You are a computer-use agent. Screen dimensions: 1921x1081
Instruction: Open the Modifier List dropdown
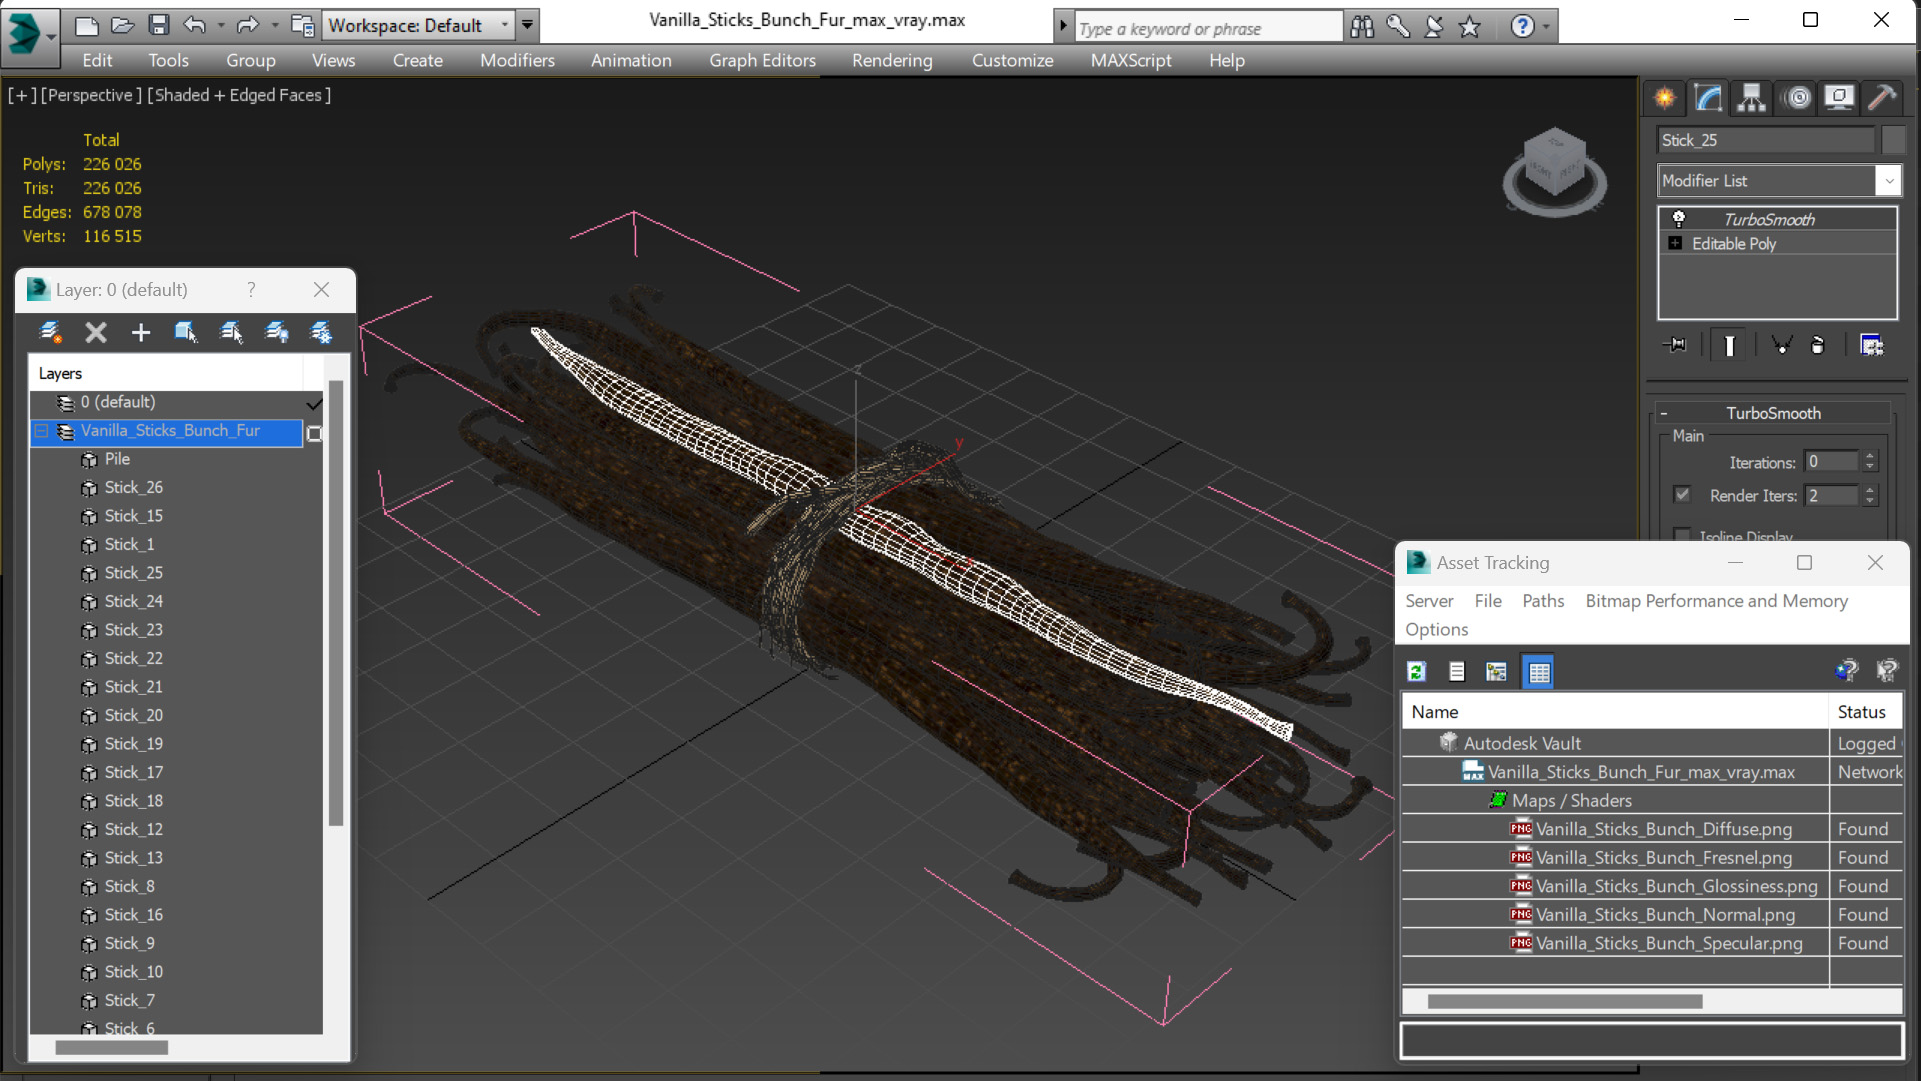click(1888, 181)
